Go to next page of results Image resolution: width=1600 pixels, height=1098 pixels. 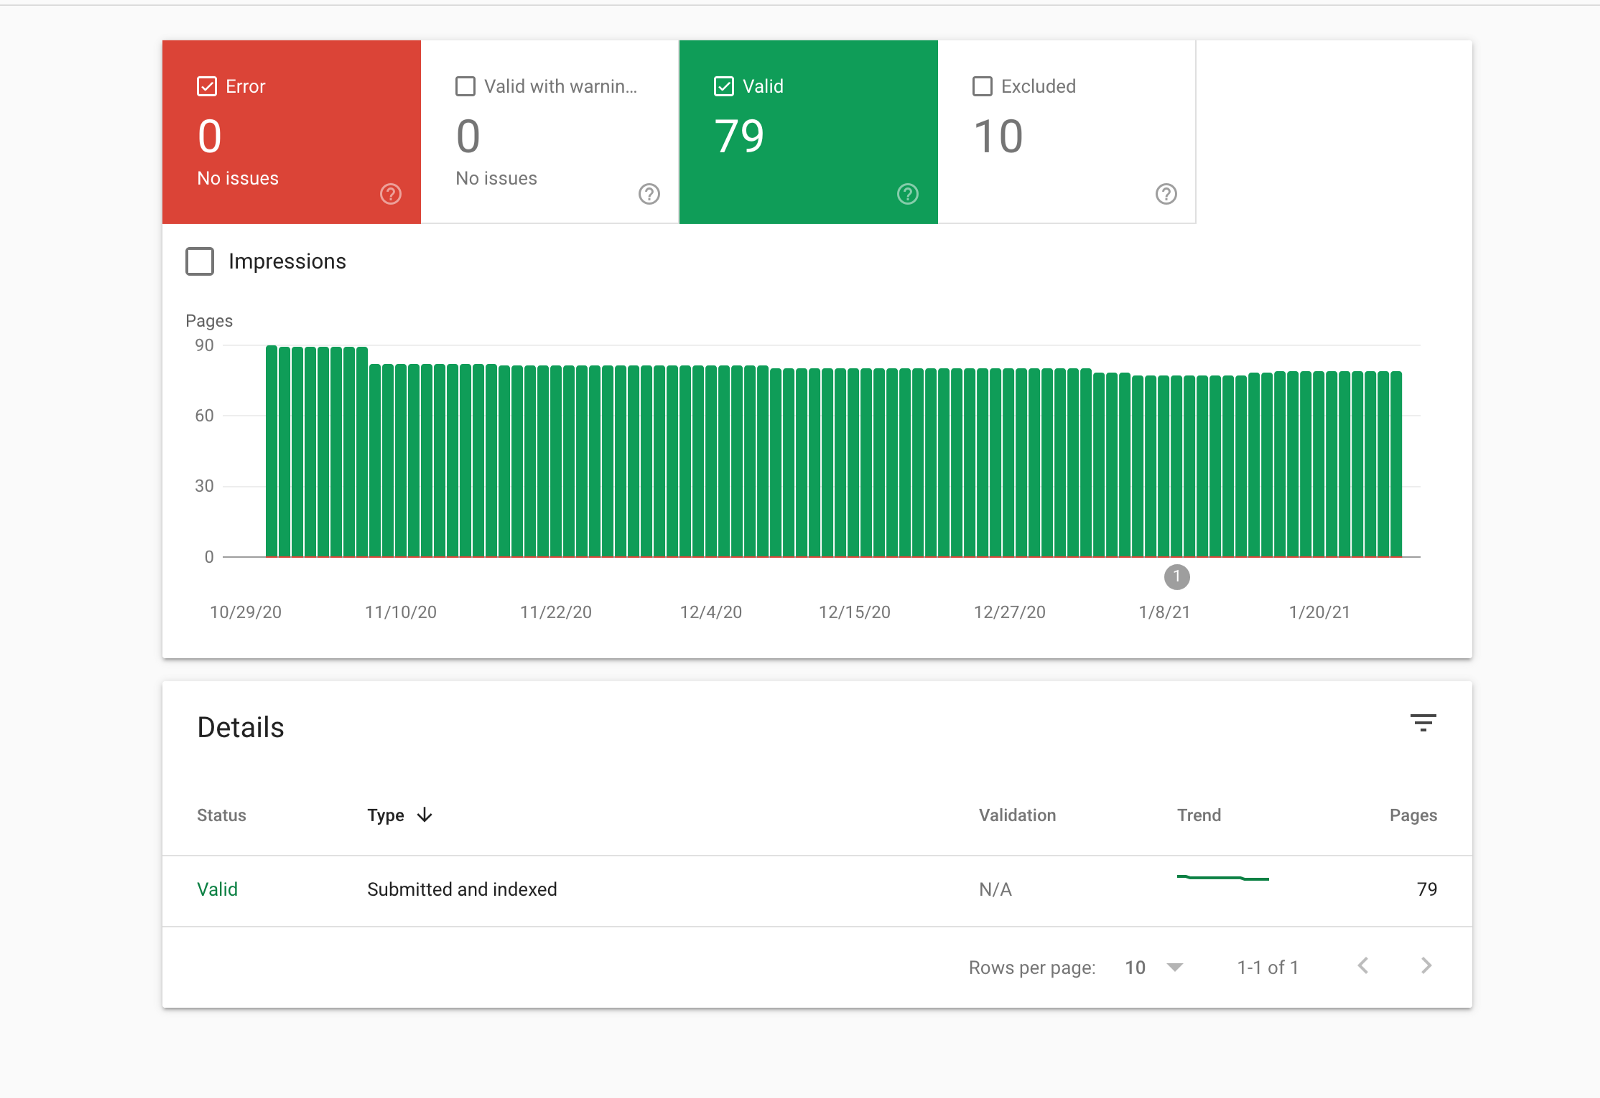click(x=1426, y=966)
